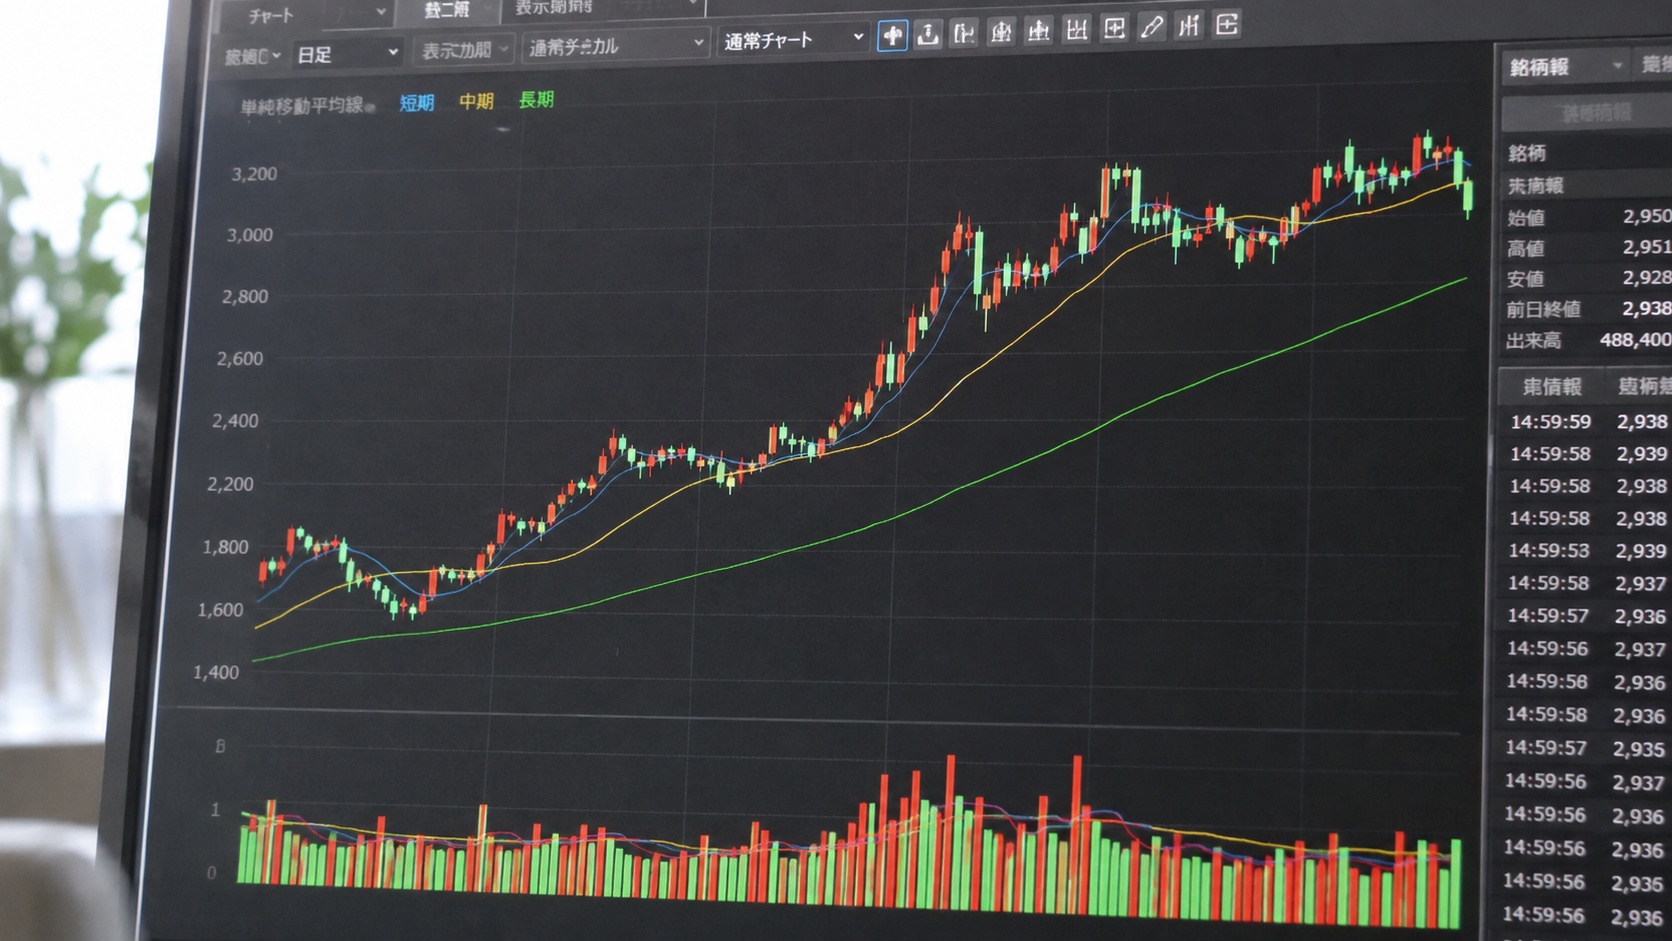Click the chart export/upload icon
This screenshot has height=941, width=1672.
(928, 35)
